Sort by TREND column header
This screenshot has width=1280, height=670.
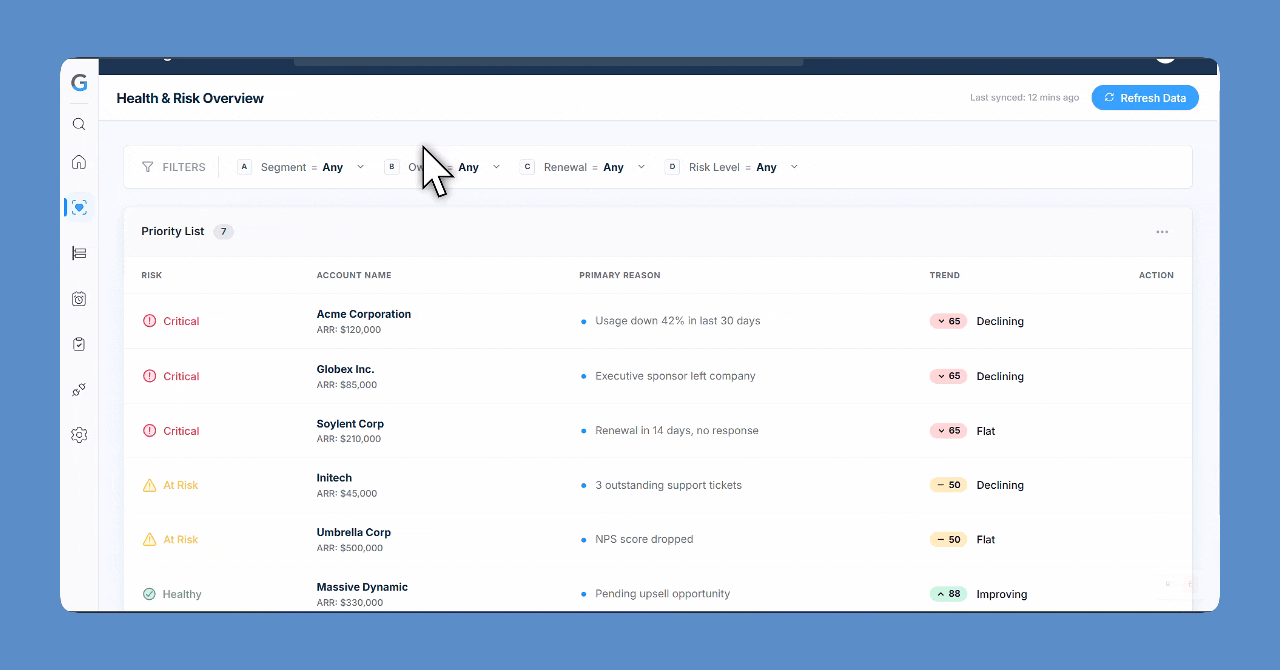tap(945, 275)
